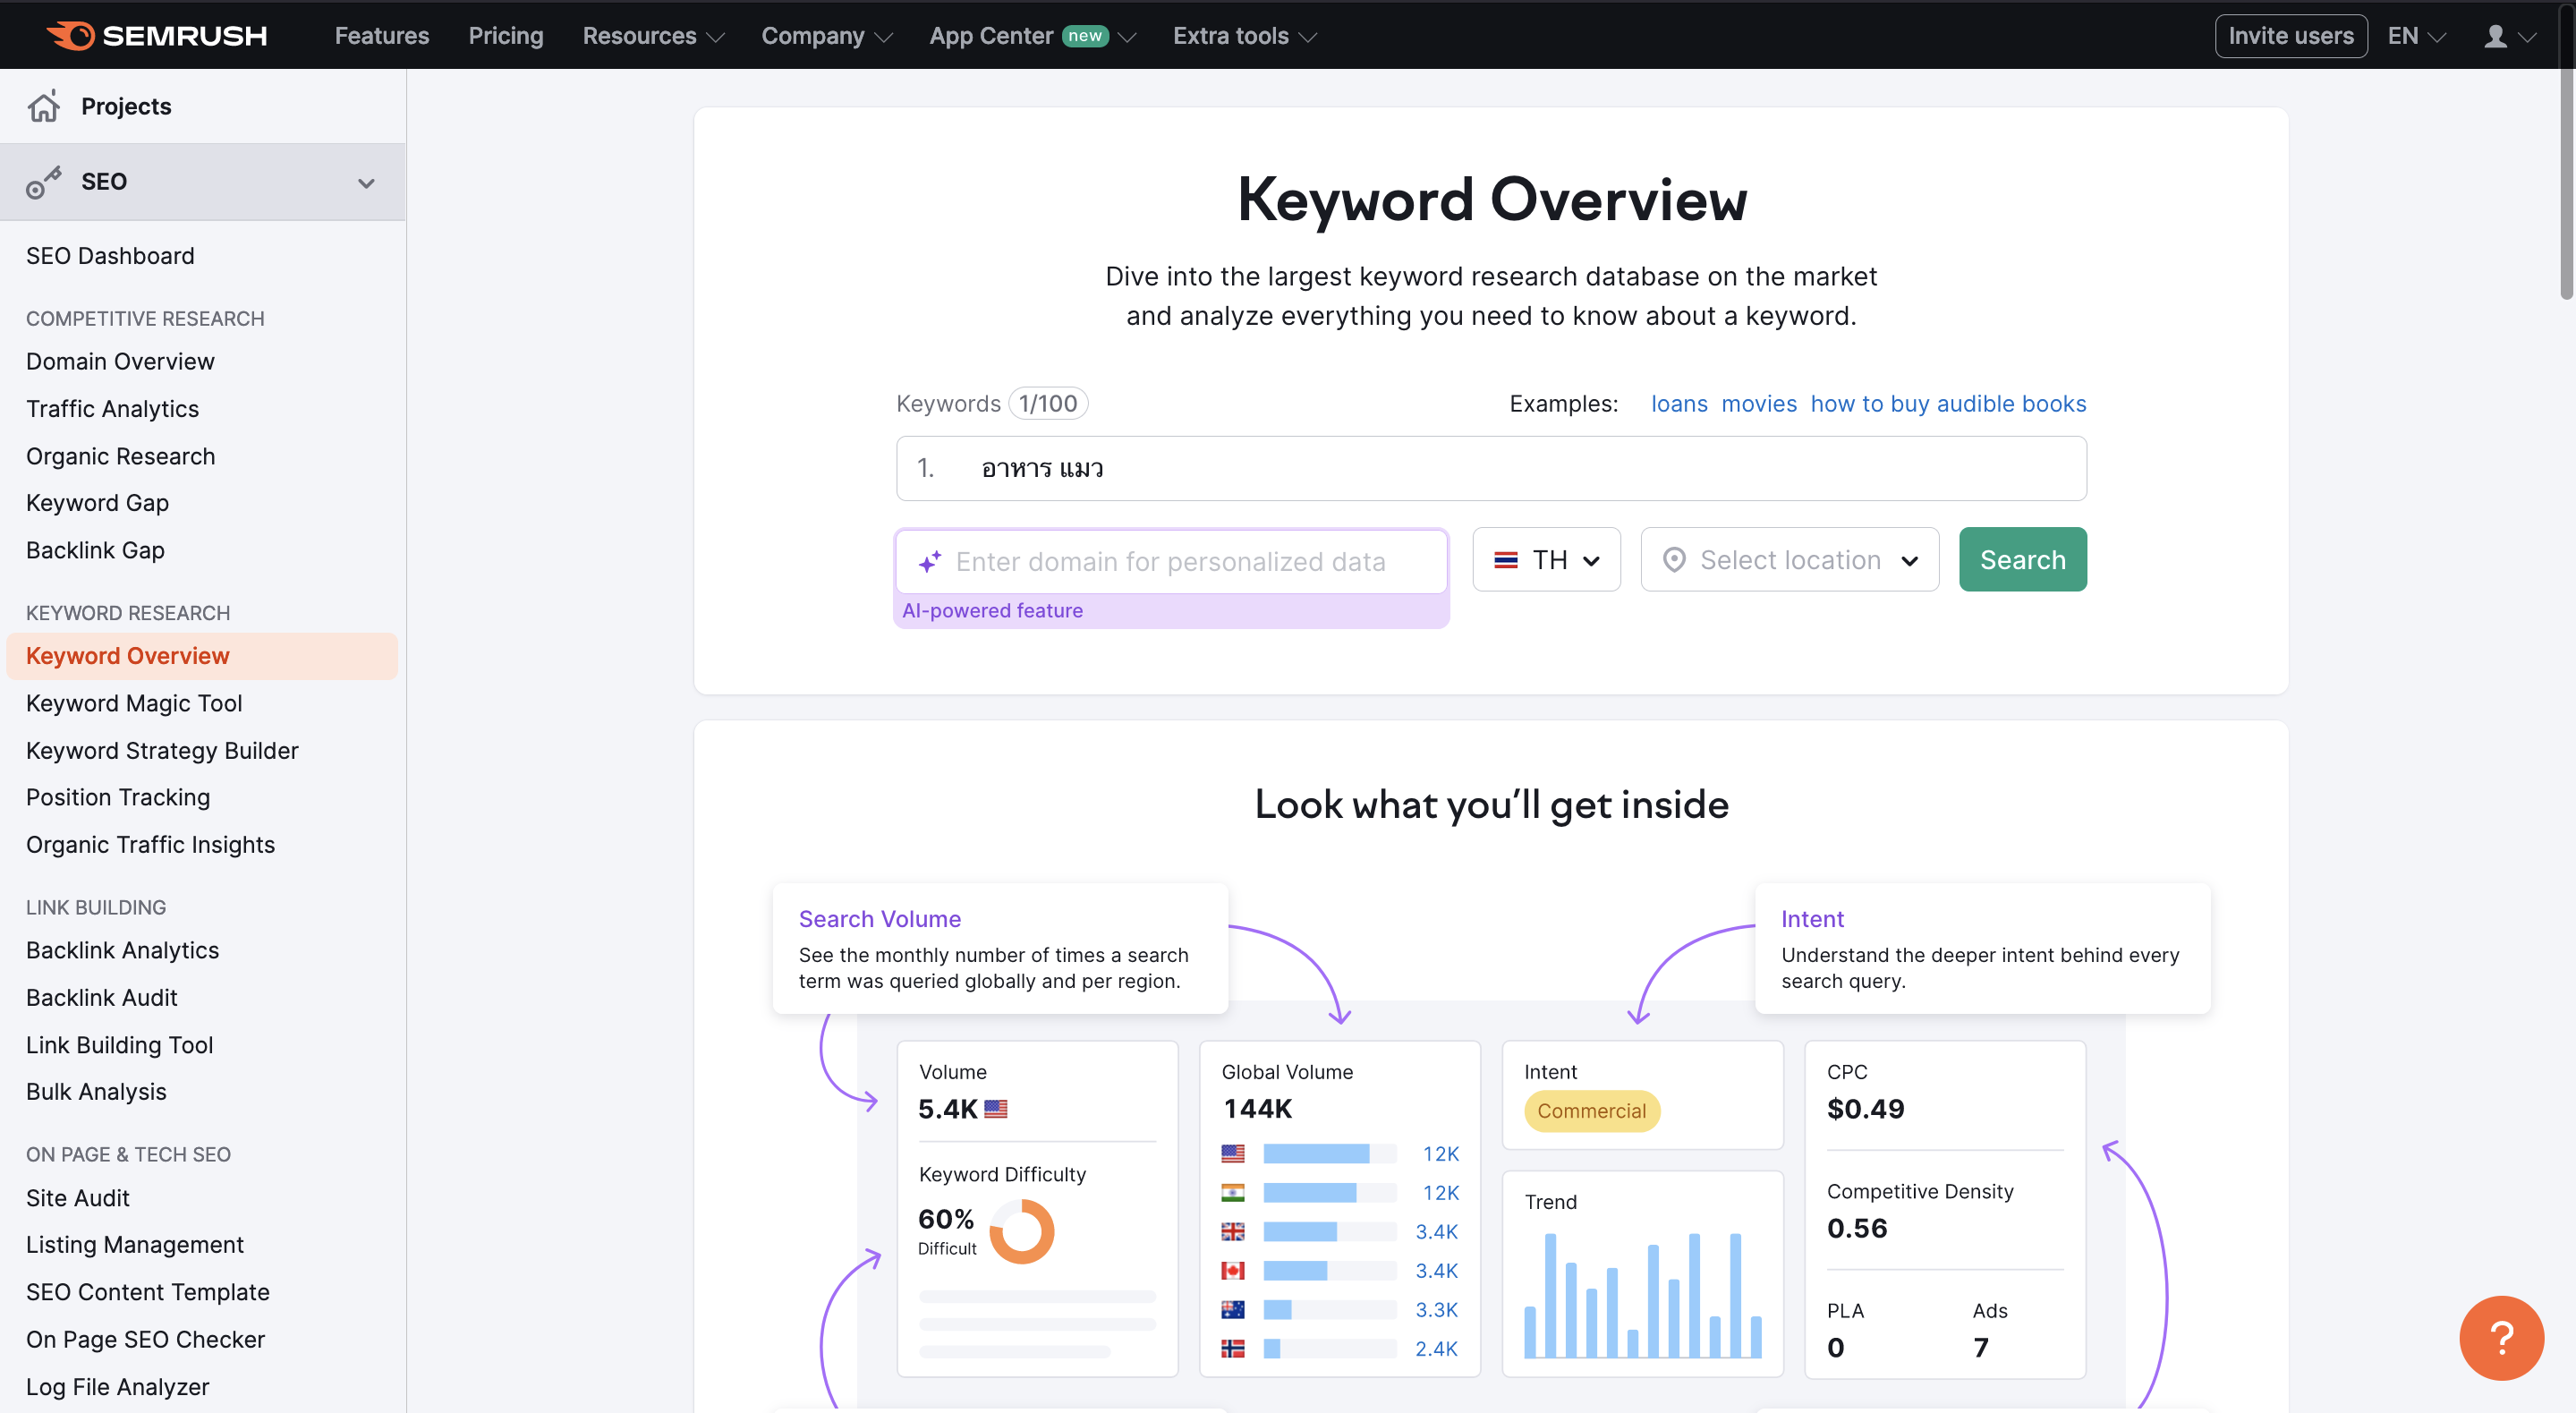Click the SEO key icon in the sidebar
The width and height of the screenshot is (2576, 1413).
[43, 182]
